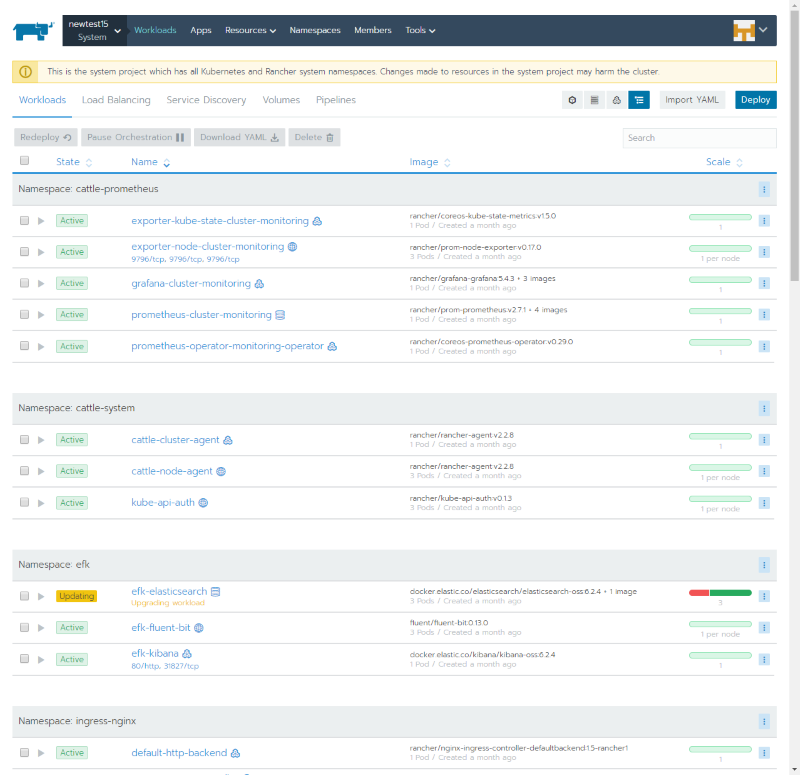Switch to the Load Balancing tab
Screen dimensions: 800x775
tap(116, 100)
